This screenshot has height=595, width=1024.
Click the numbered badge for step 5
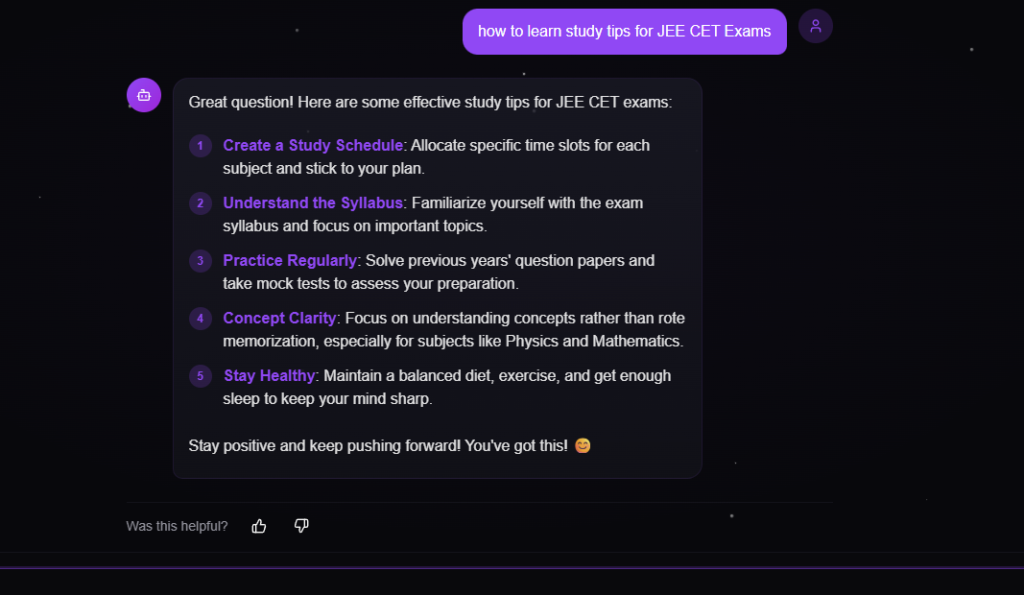click(200, 376)
